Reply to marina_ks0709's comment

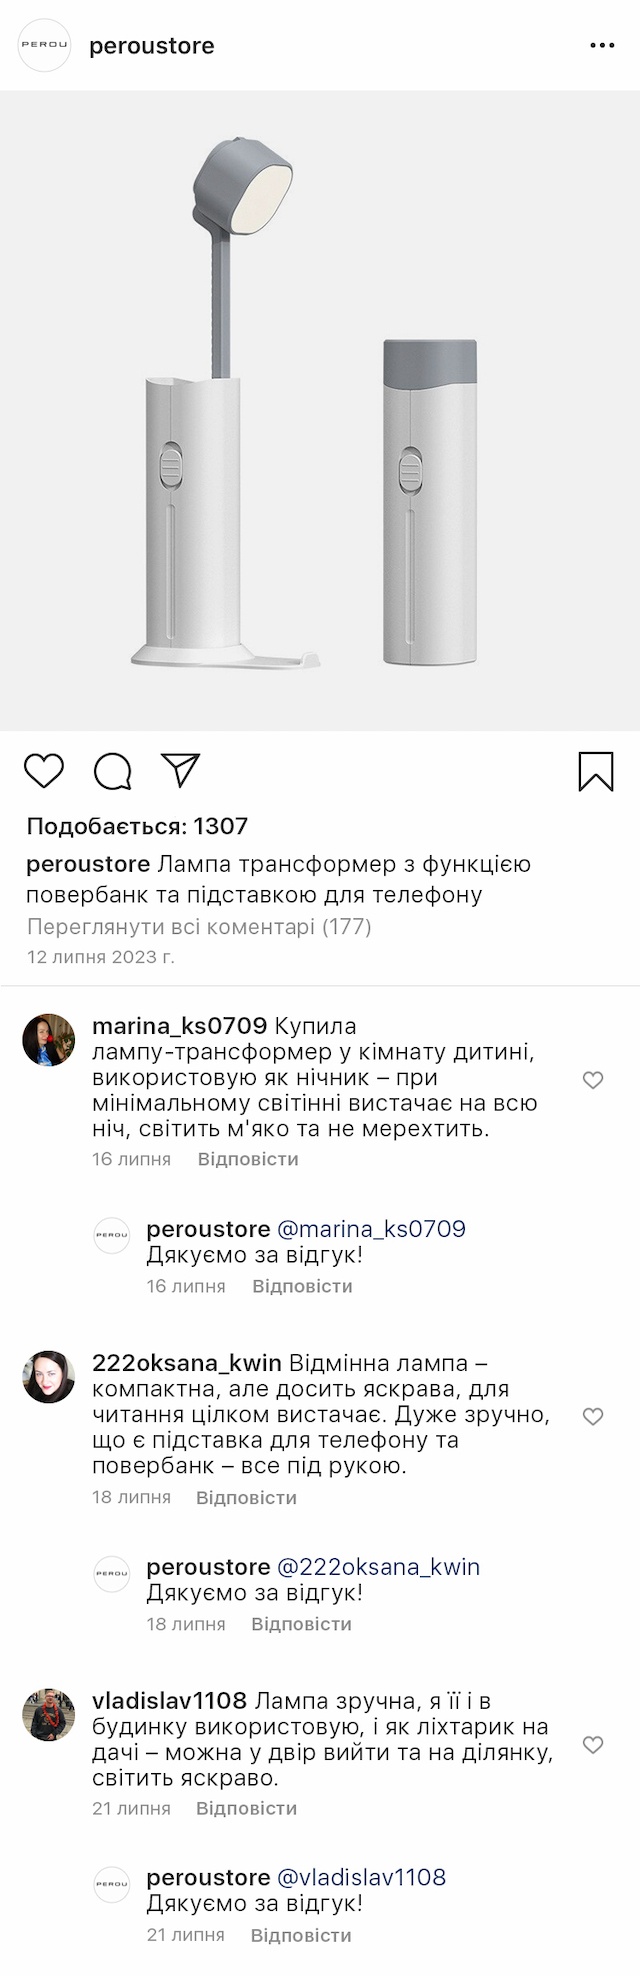[x=248, y=1159]
